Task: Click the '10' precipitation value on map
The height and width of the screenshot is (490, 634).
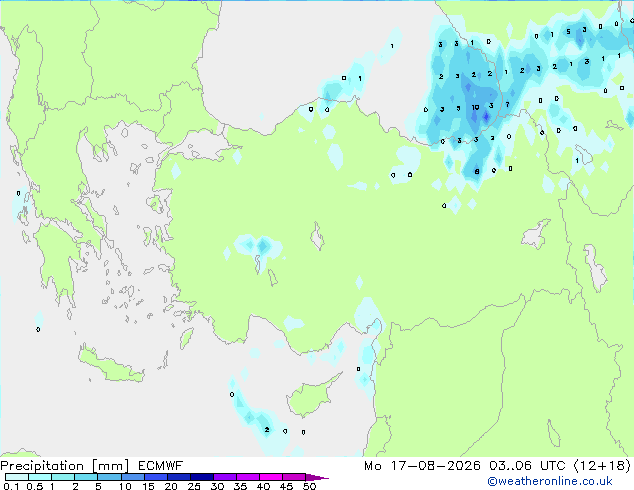Action: [476, 108]
